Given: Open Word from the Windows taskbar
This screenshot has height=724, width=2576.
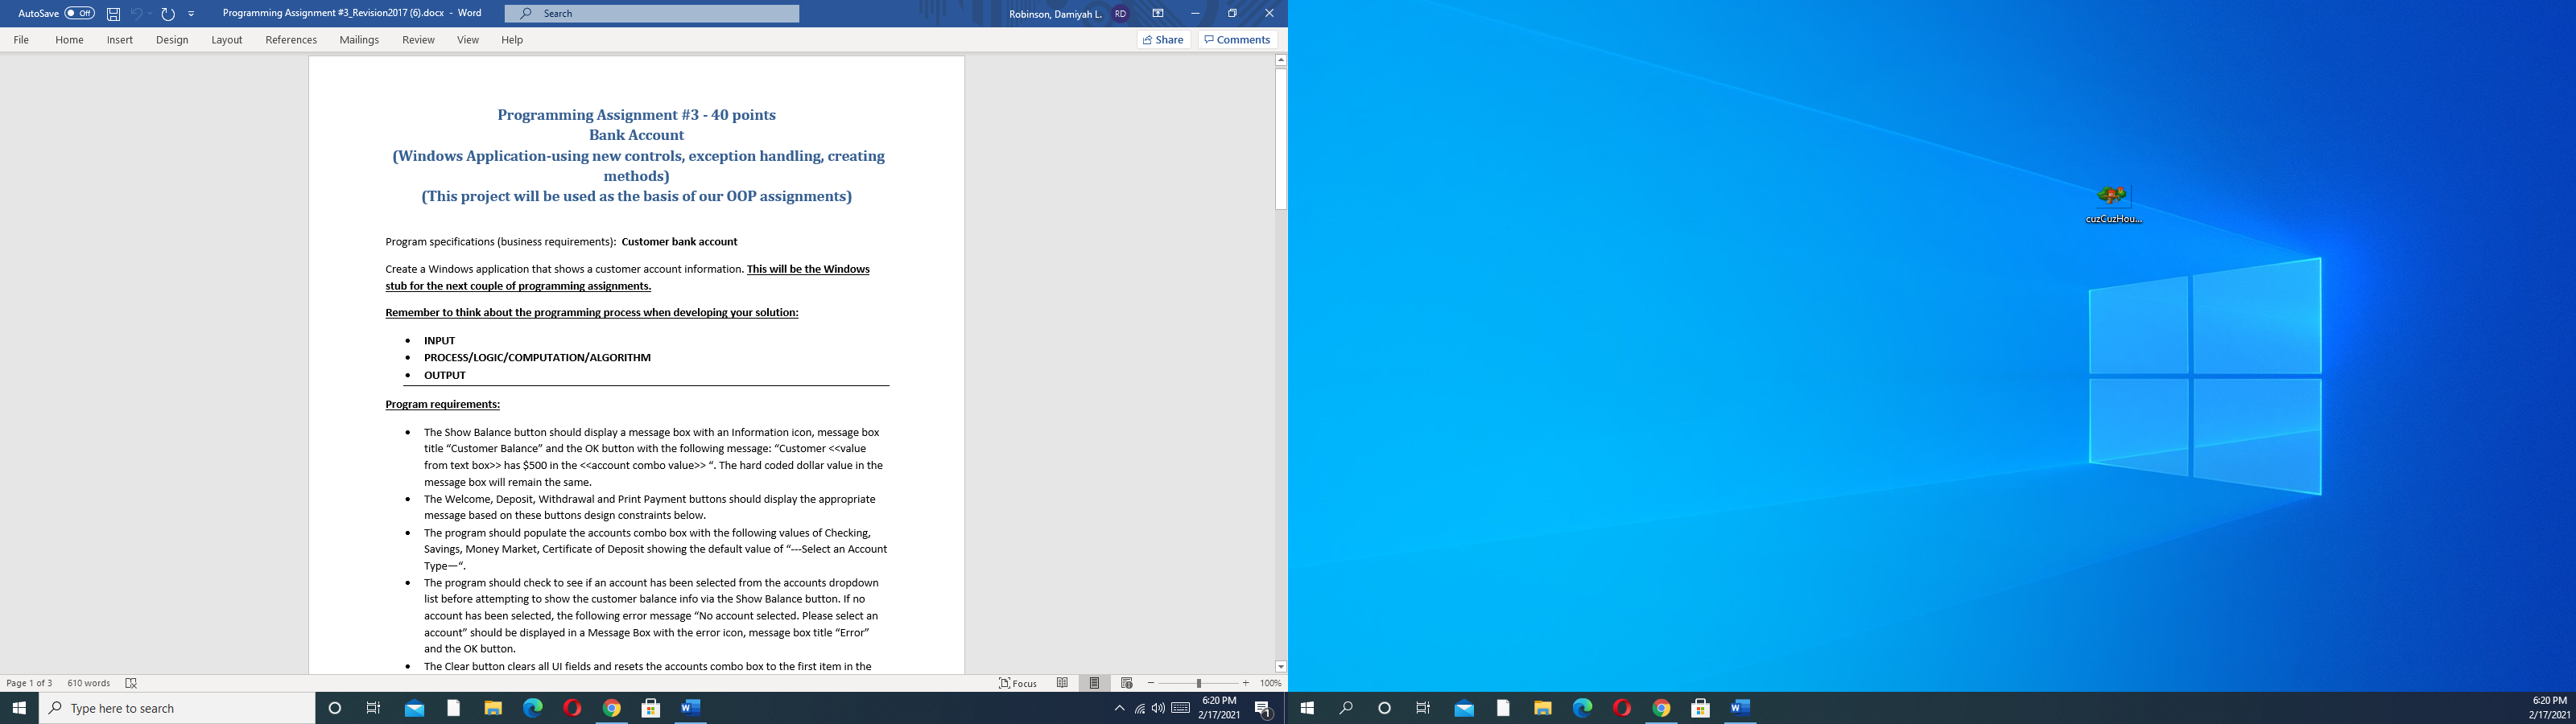Looking at the screenshot, I should 689,708.
